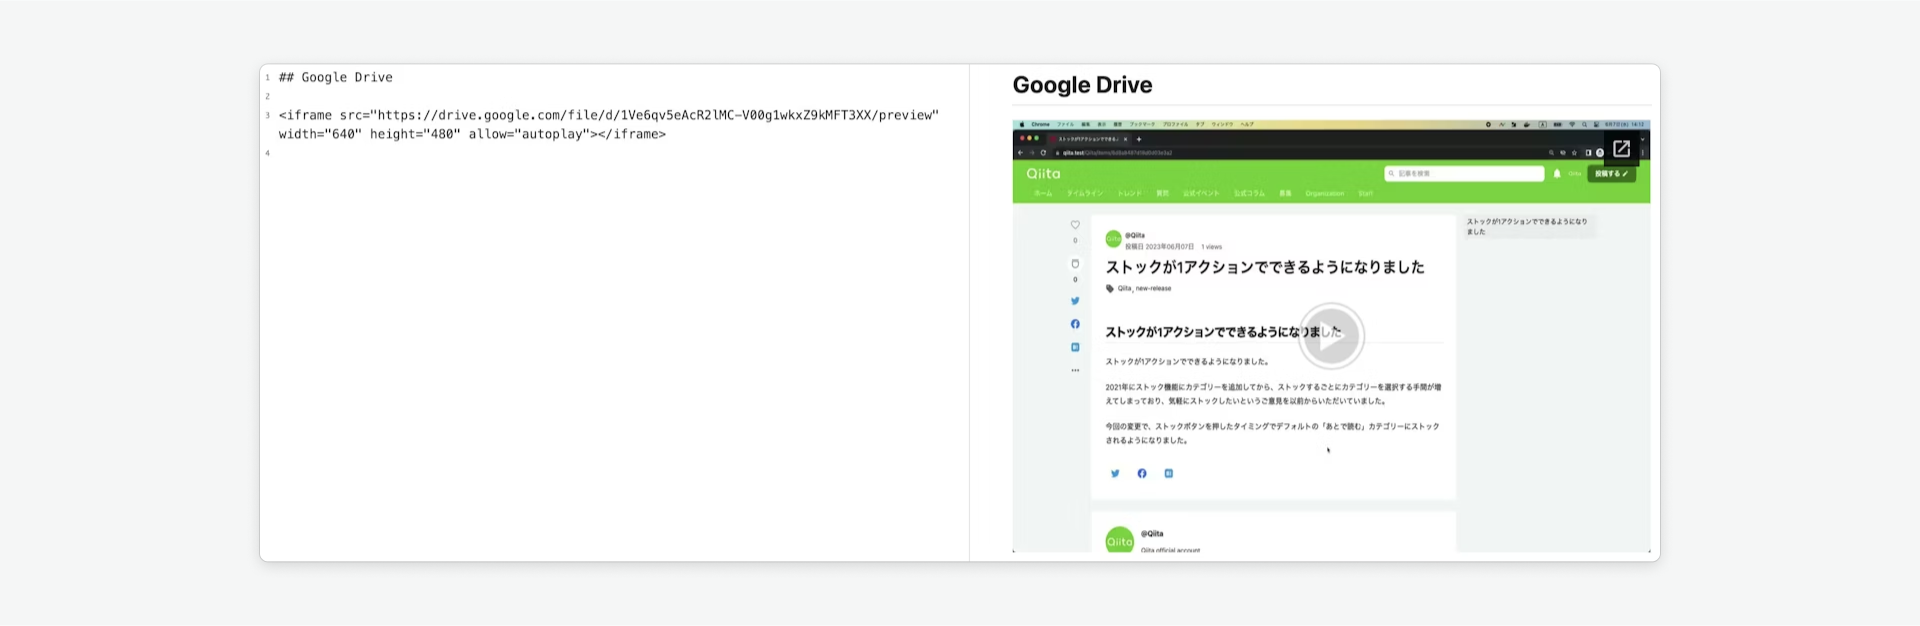Play the embedded Google Drive video
The height and width of the screenshot is (626, 1920).
pyautogui.click(x=1331, y=336)
